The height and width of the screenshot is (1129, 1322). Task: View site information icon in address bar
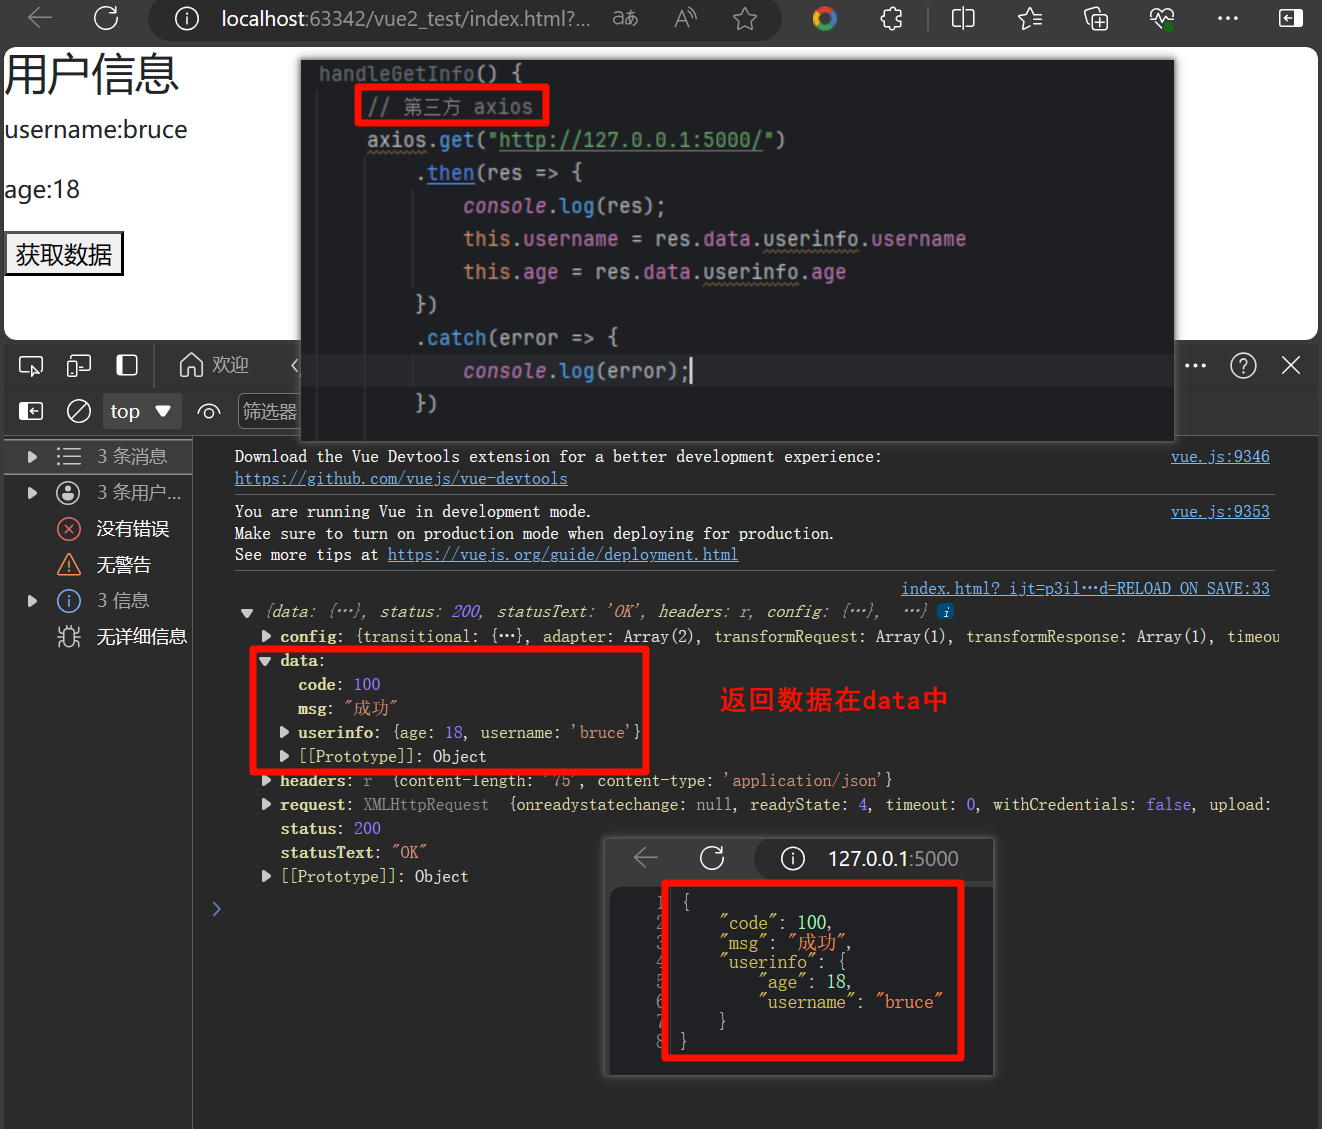click(x=187, y=19)
